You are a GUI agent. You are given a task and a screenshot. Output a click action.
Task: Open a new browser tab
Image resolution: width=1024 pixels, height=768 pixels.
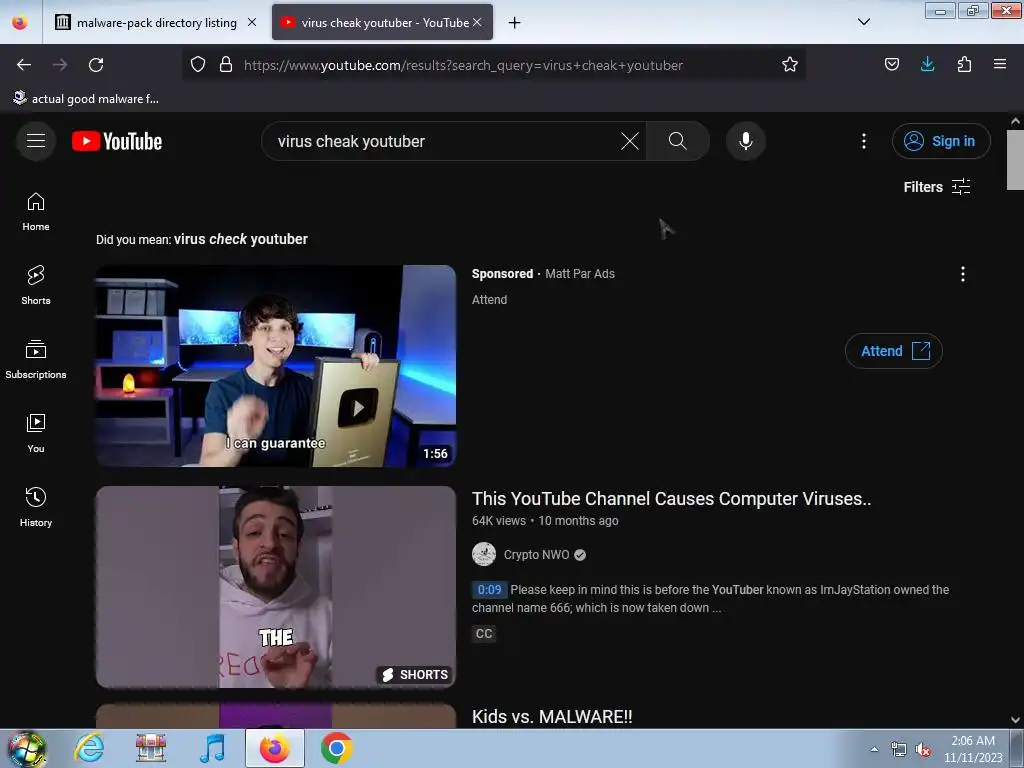(x=515, y=23)
